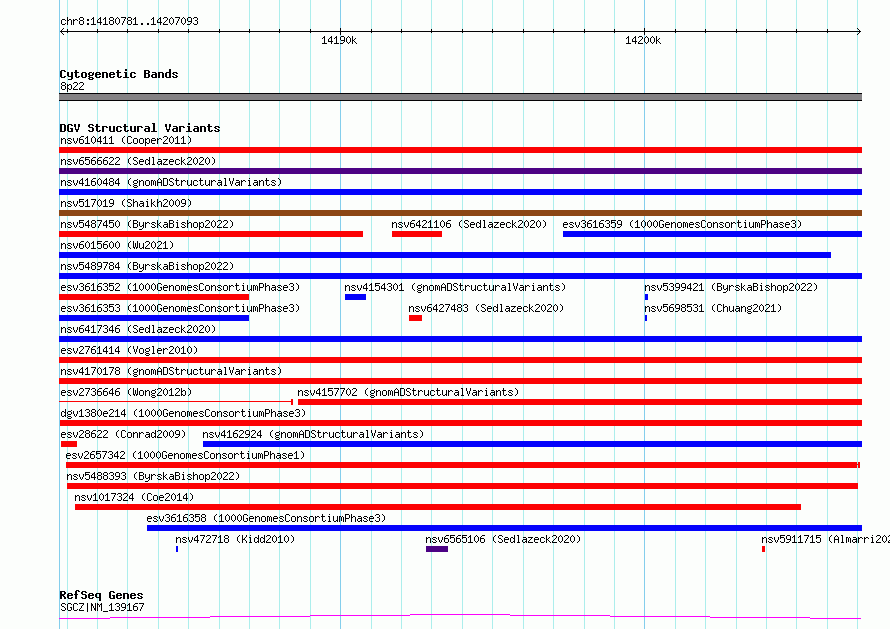Image resolution: width=890 pixels, height=629 pixels.
Task: Click nsv4157702 gnomADStructuralVariants label
Action: (408, 392)
